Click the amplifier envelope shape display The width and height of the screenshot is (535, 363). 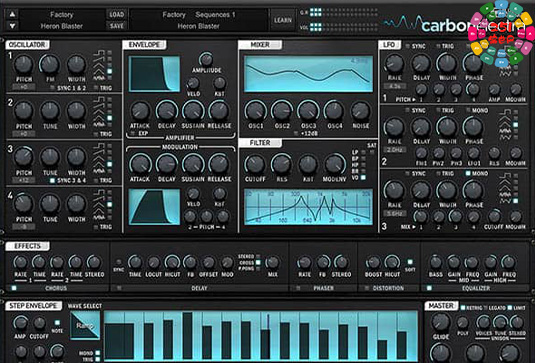point(154,74)
